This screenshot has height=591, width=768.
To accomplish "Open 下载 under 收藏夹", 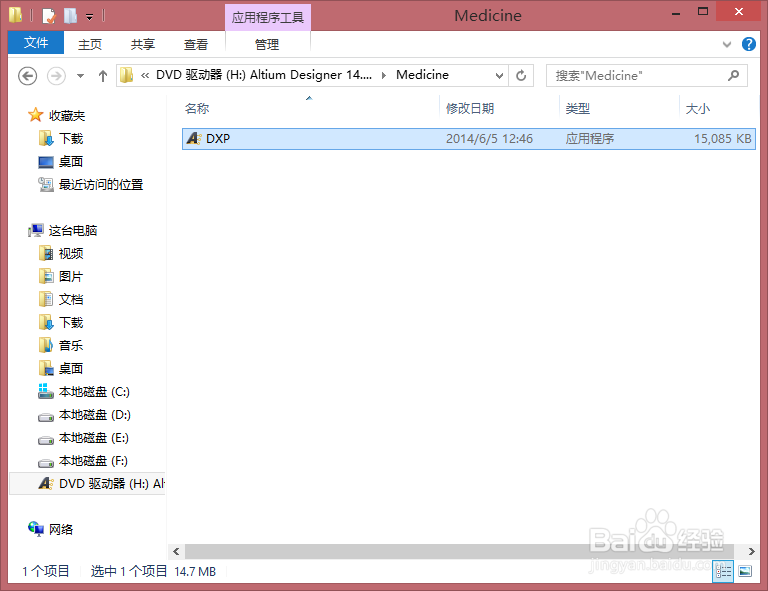I will click(x=71, y=139).
